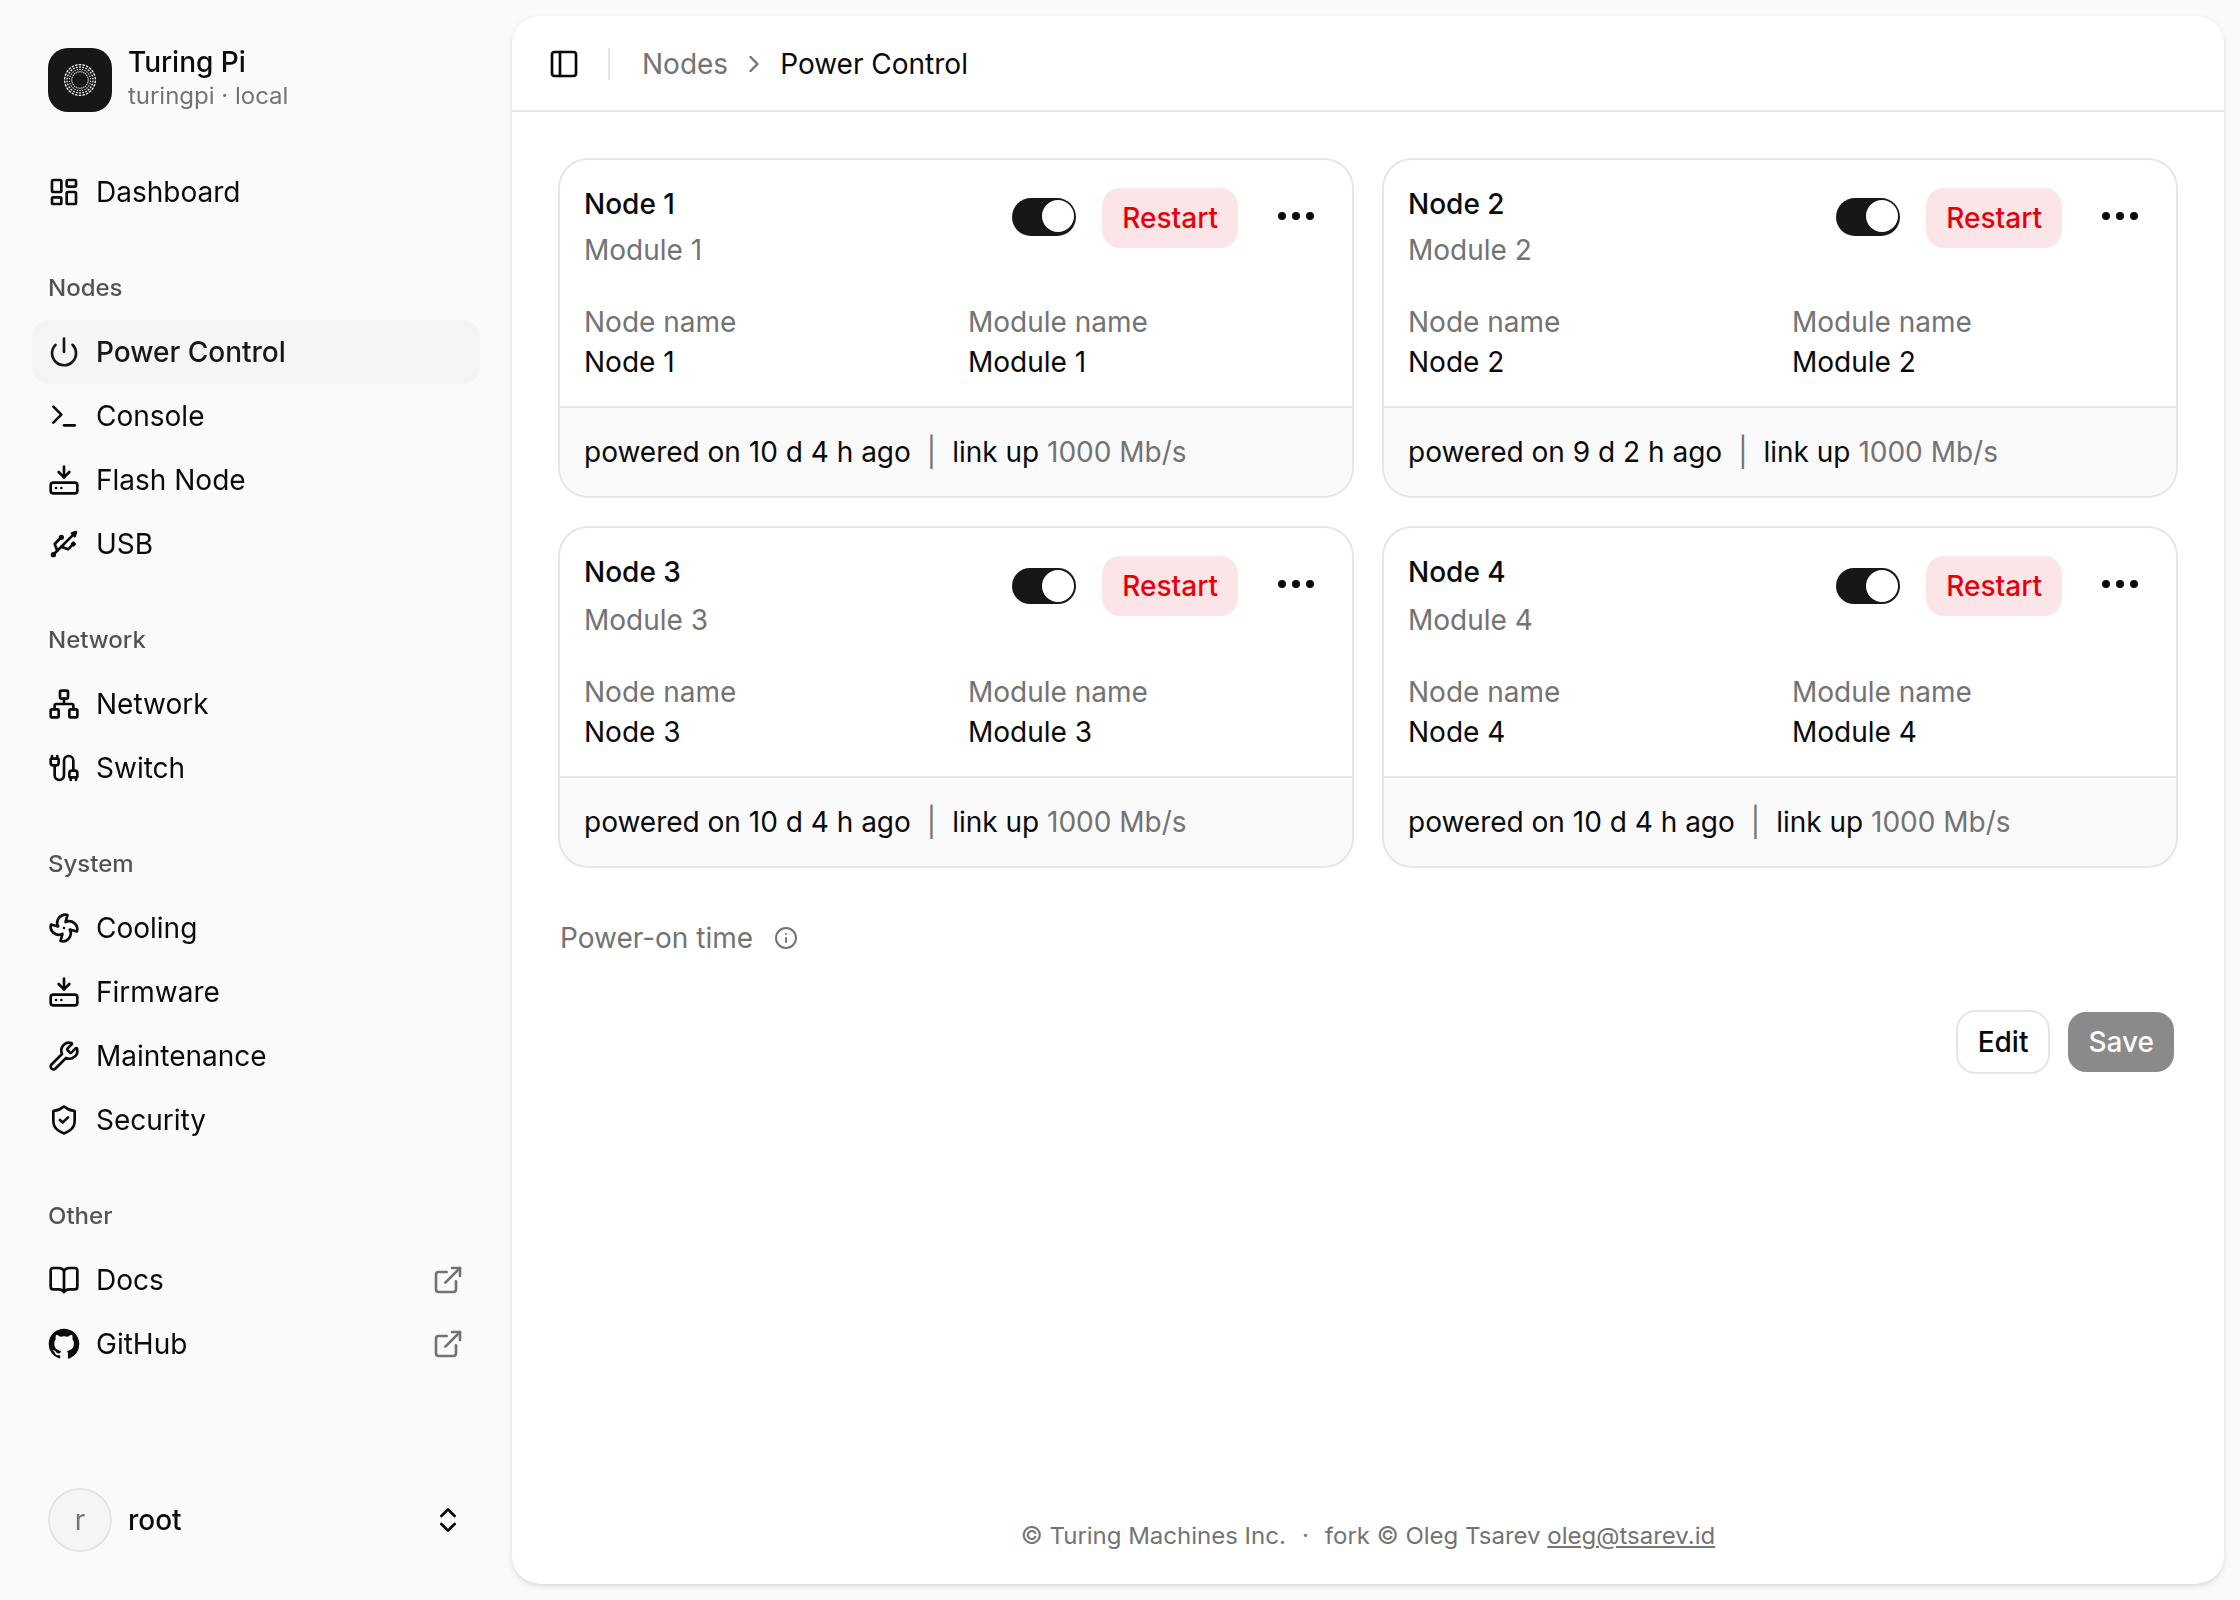Open Node 3 more options menu
Image resolution: width=2240 pixels, height=1600 pixels.
coord(1296,585)
